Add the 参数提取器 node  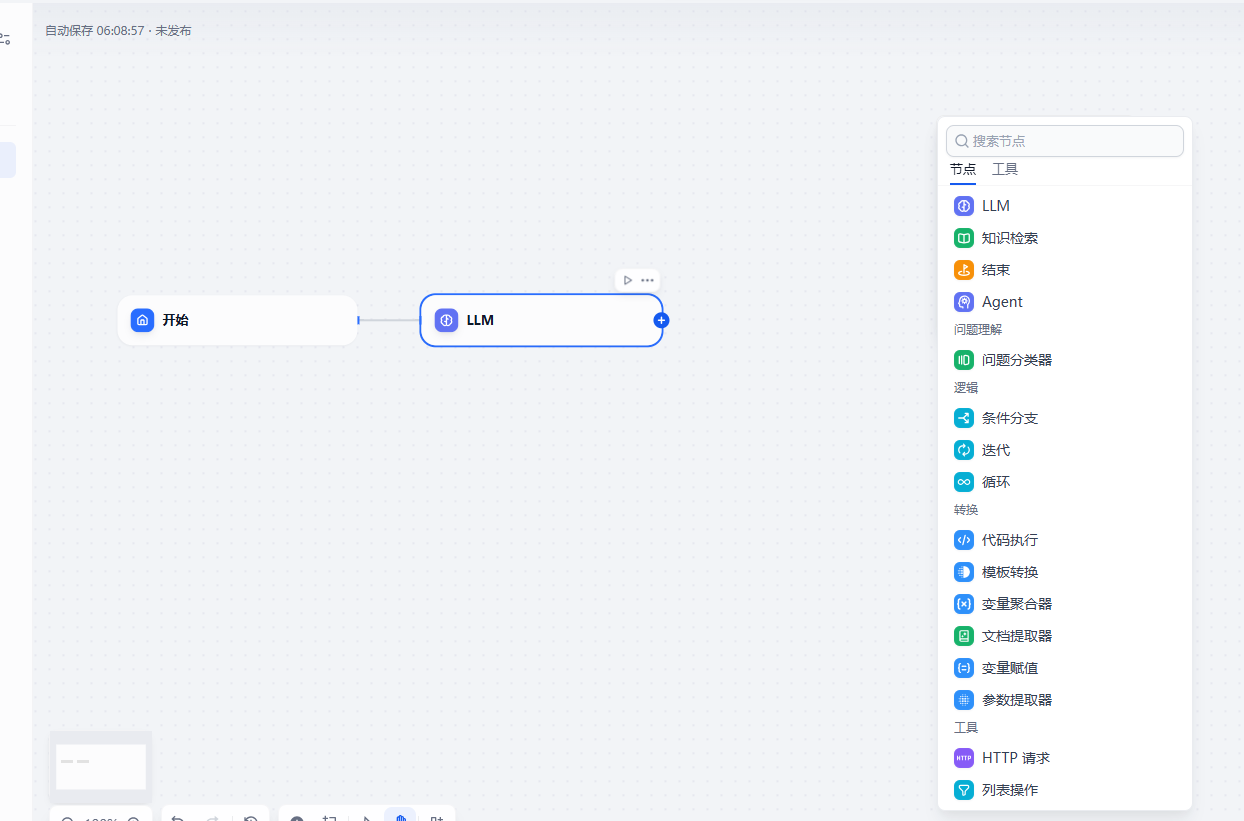pyautogui.click(x=1064, y=700)
